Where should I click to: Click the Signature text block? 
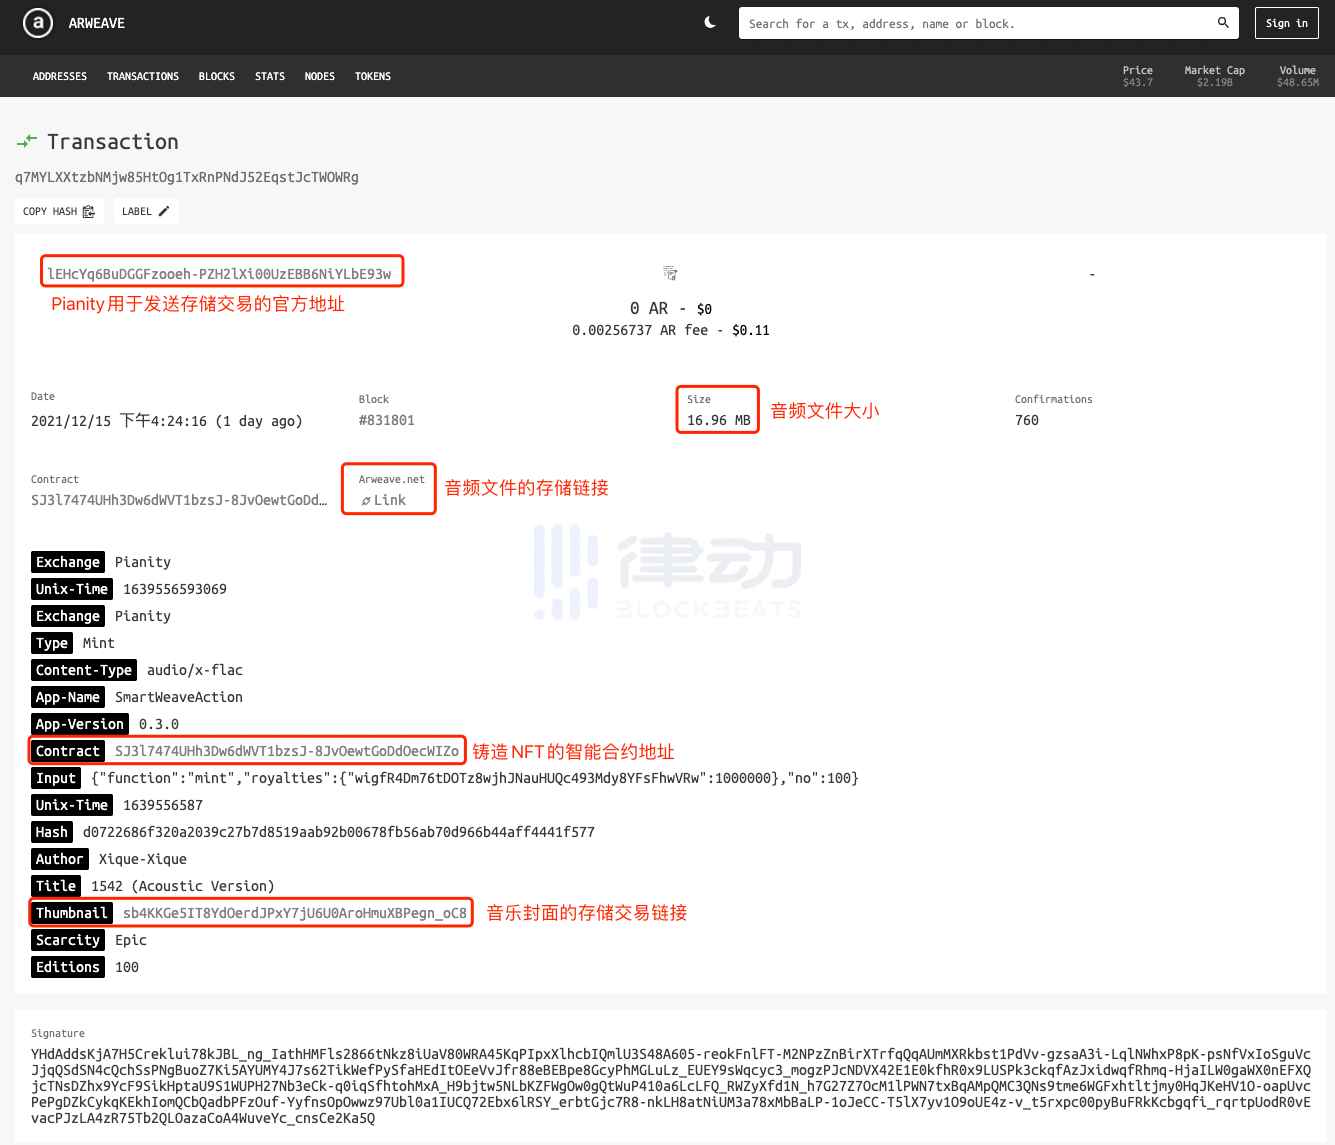(x=671, y=1086)
